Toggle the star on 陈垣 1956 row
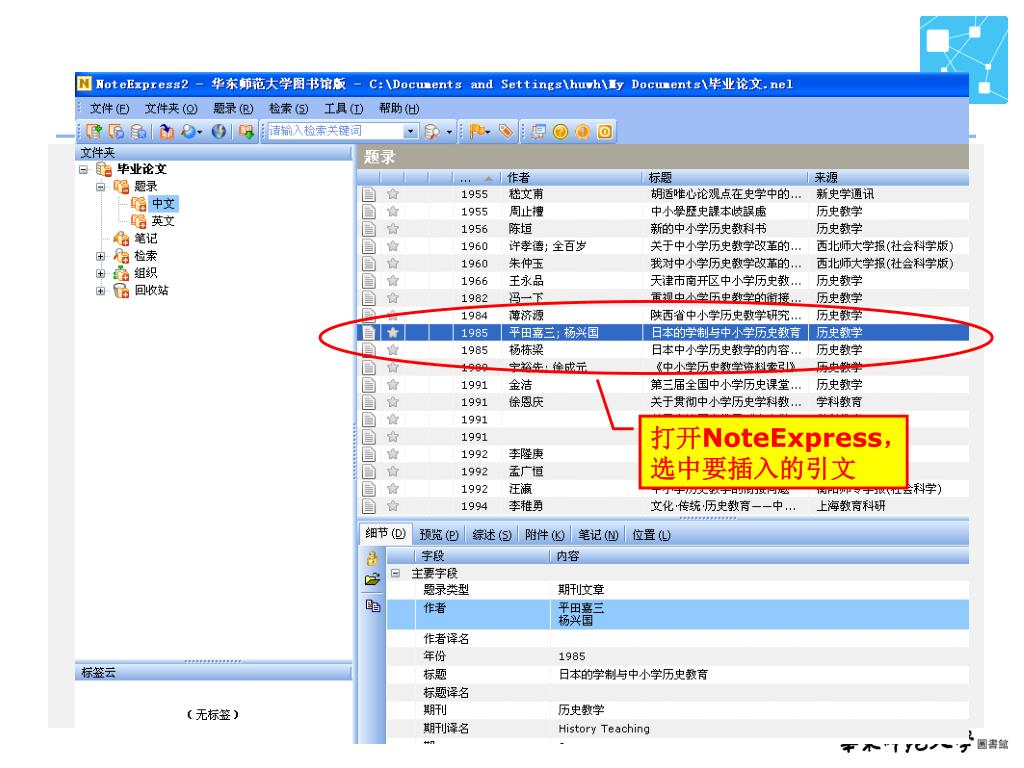1024x768 pixels. tap(392, 229)
